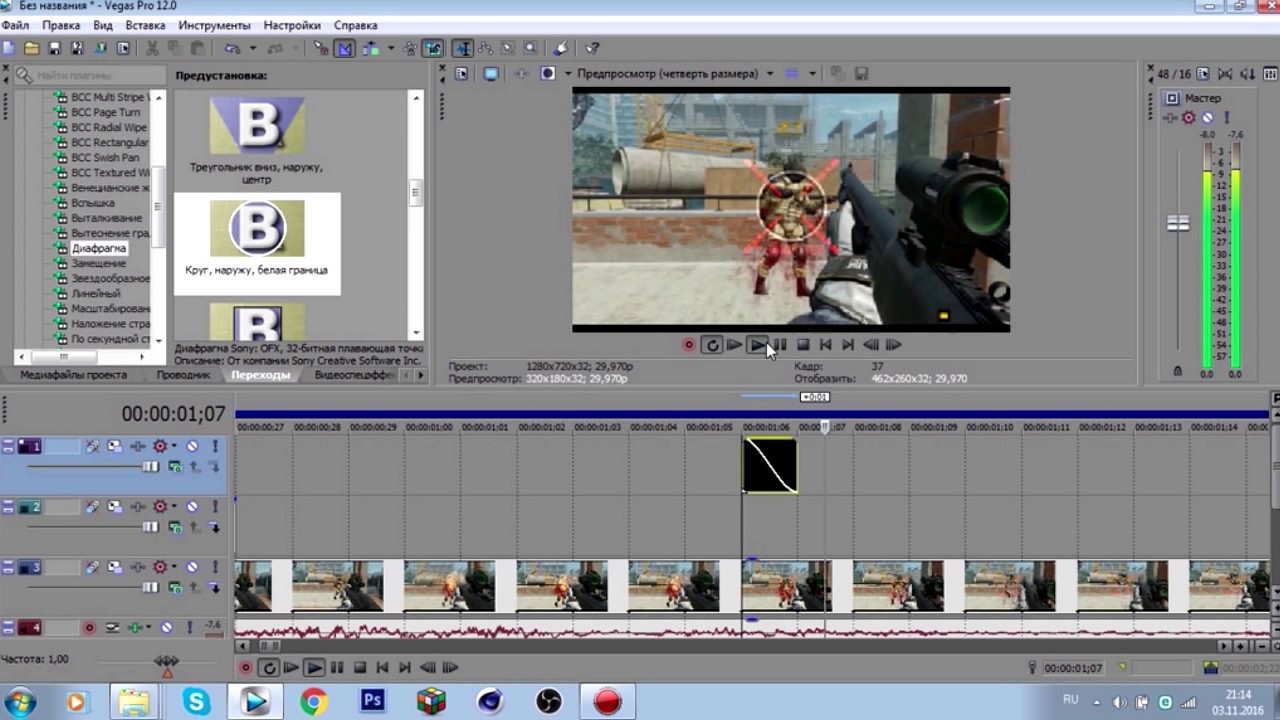Viewport: 1280px width, 720px height.
Task: Select the Selection Edit tool
Action: [x=509, y=48]
